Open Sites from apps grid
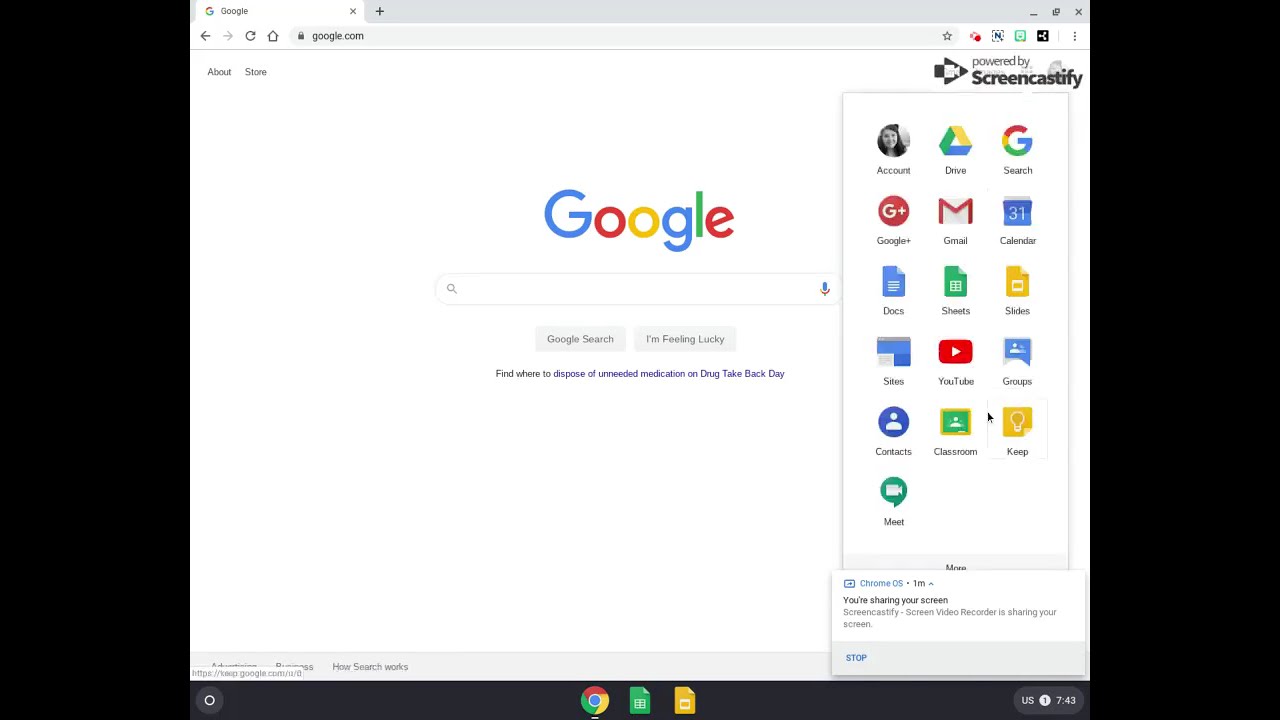This screenshot has height=720, width=1280. click(x=893, y=361)
